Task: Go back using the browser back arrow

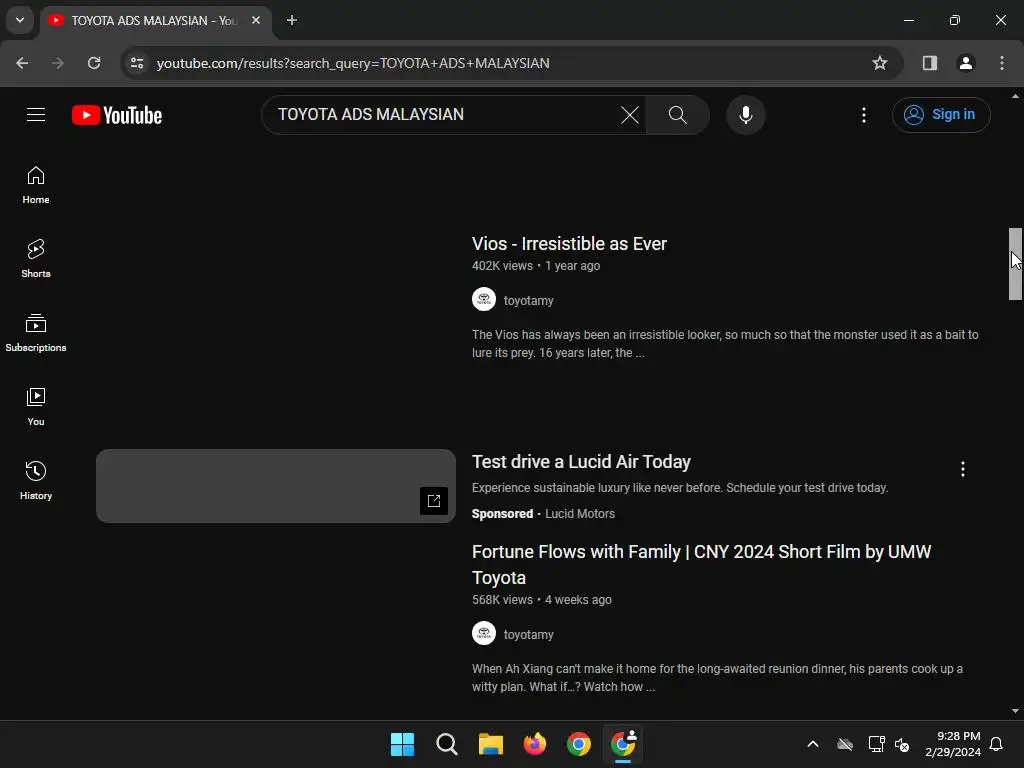Action: pyautogui.click(x=22, y=63)
